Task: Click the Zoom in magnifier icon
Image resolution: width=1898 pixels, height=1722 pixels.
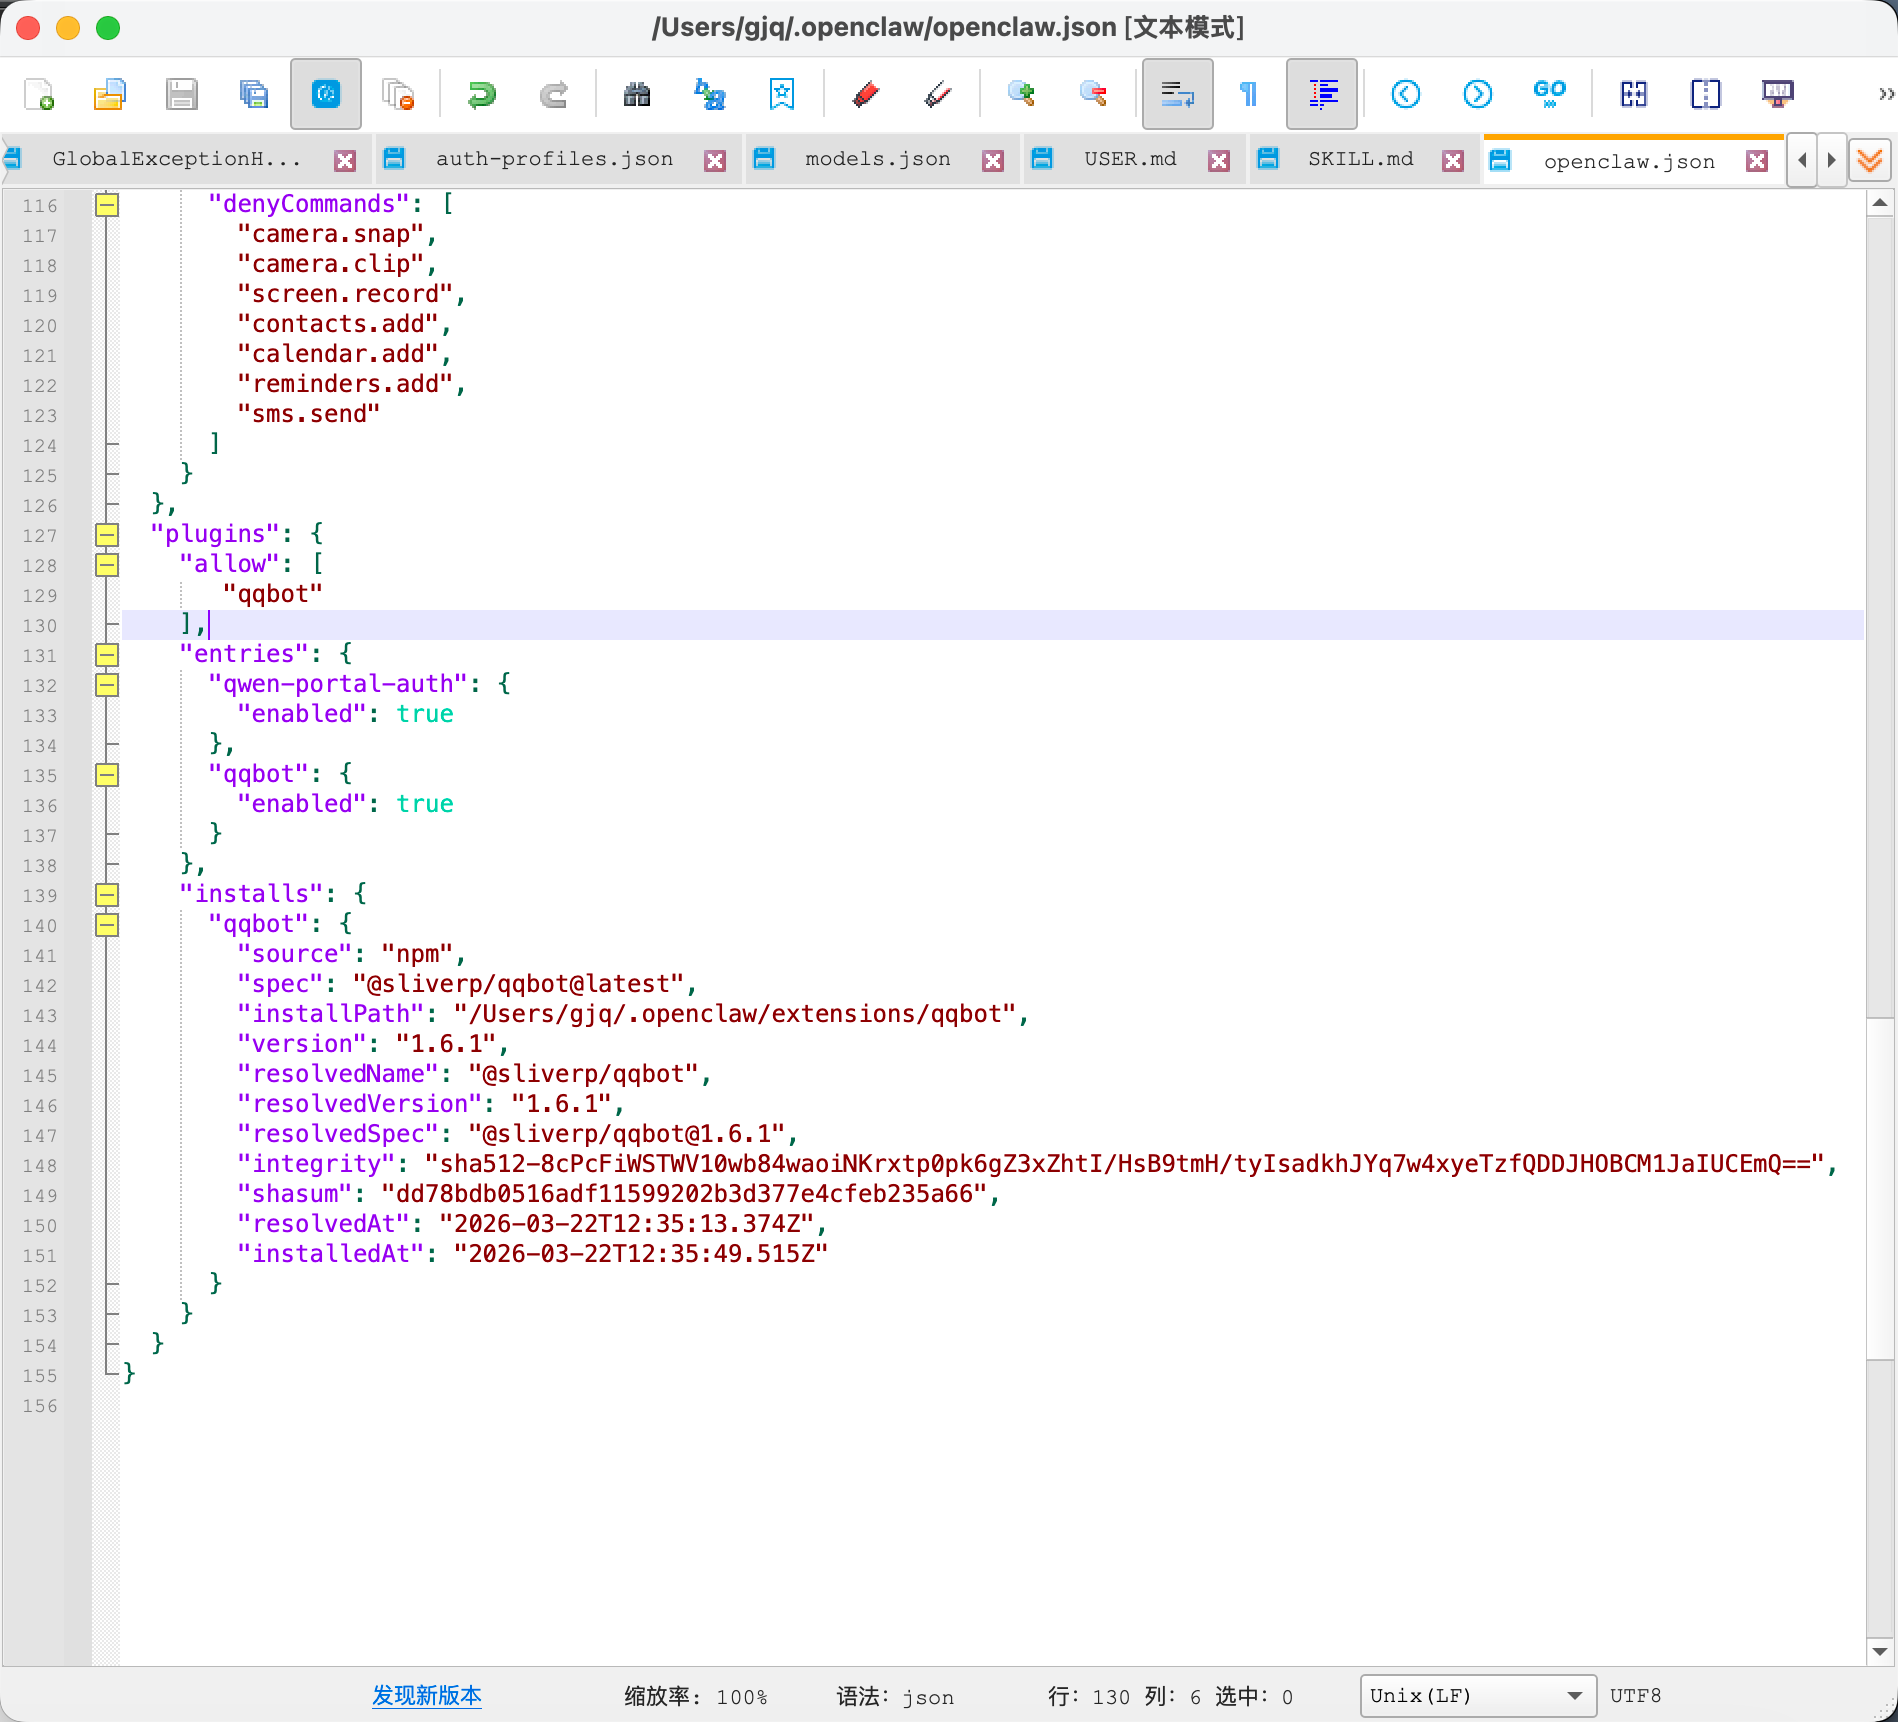Action: (x=1021, y=94)
